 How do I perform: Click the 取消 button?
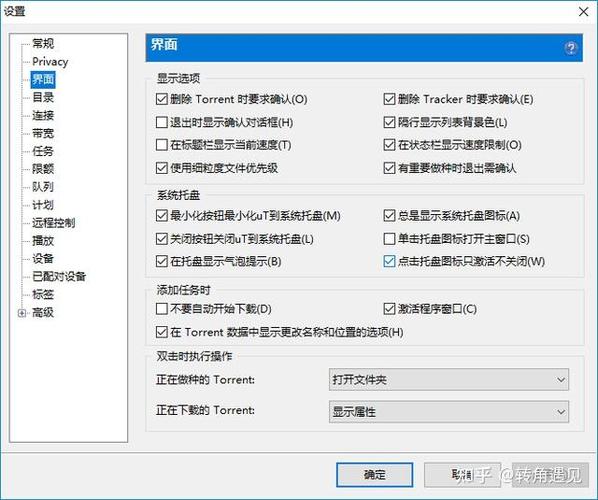click(x=462, y=475)
